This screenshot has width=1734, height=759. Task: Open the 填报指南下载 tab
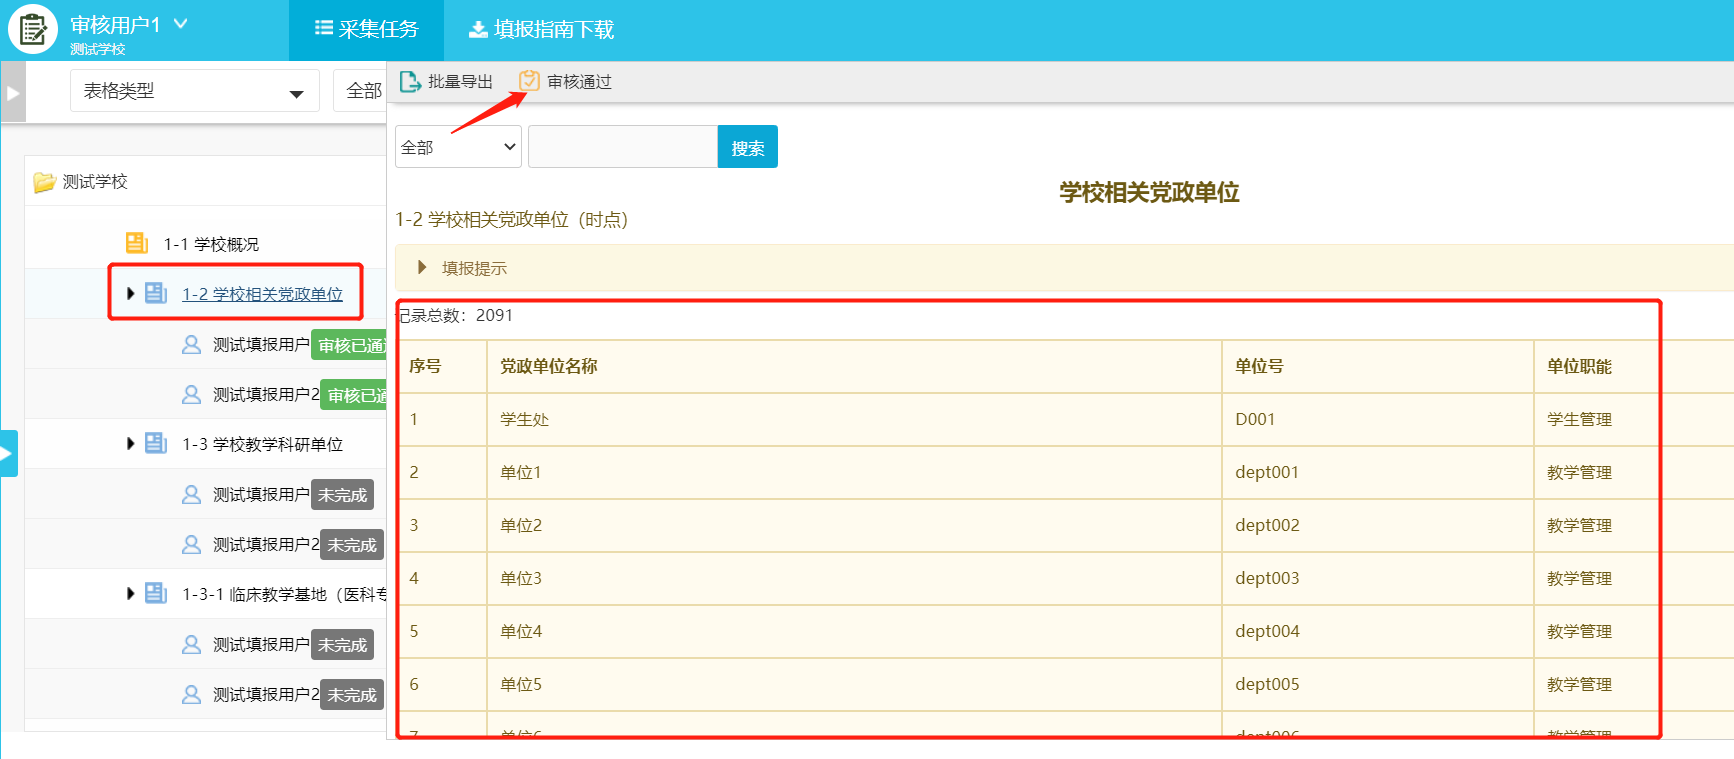click(x=541, y=30)
